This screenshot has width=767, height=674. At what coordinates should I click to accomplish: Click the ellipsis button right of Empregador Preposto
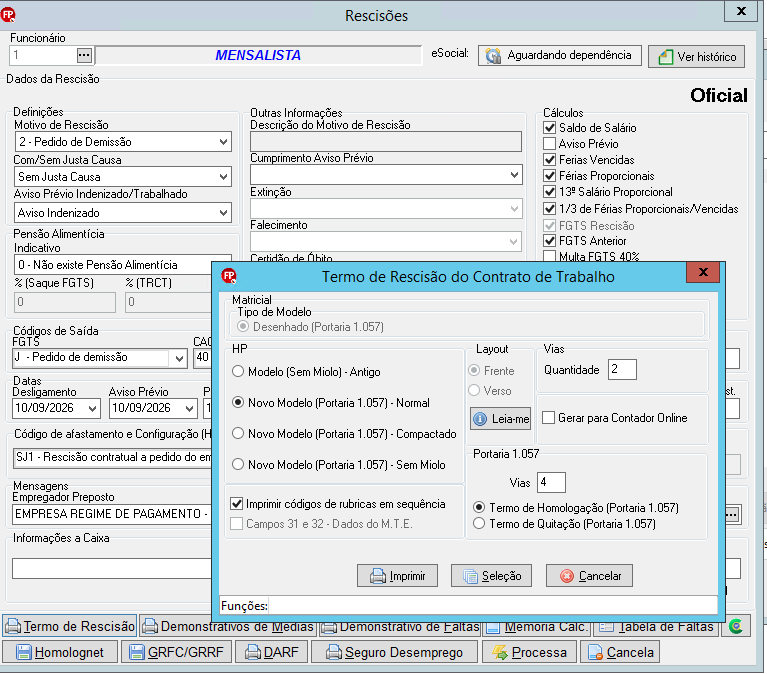pyautogui.click(x=732, y=514)
